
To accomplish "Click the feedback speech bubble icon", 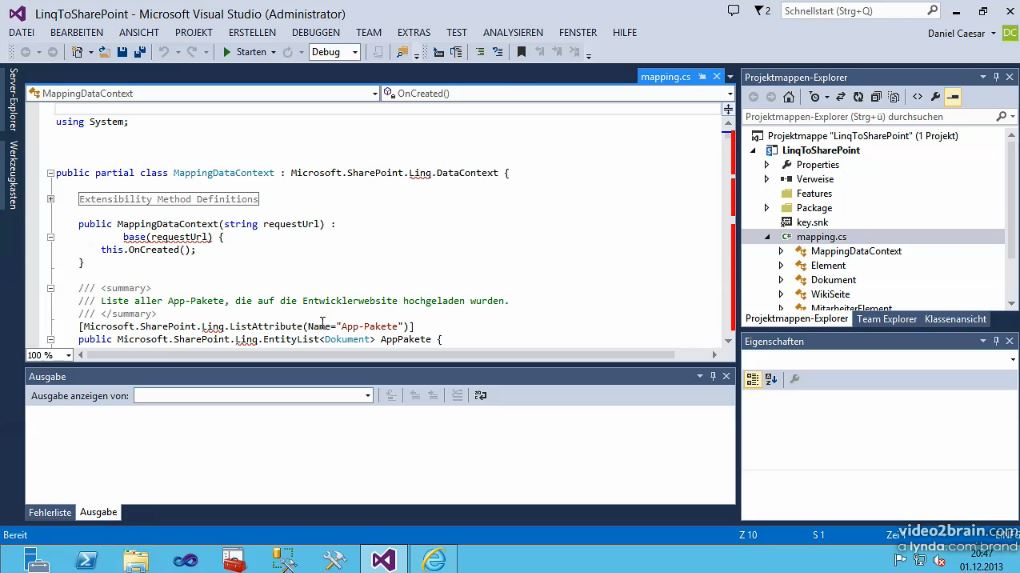I will (x=733, y=11).
